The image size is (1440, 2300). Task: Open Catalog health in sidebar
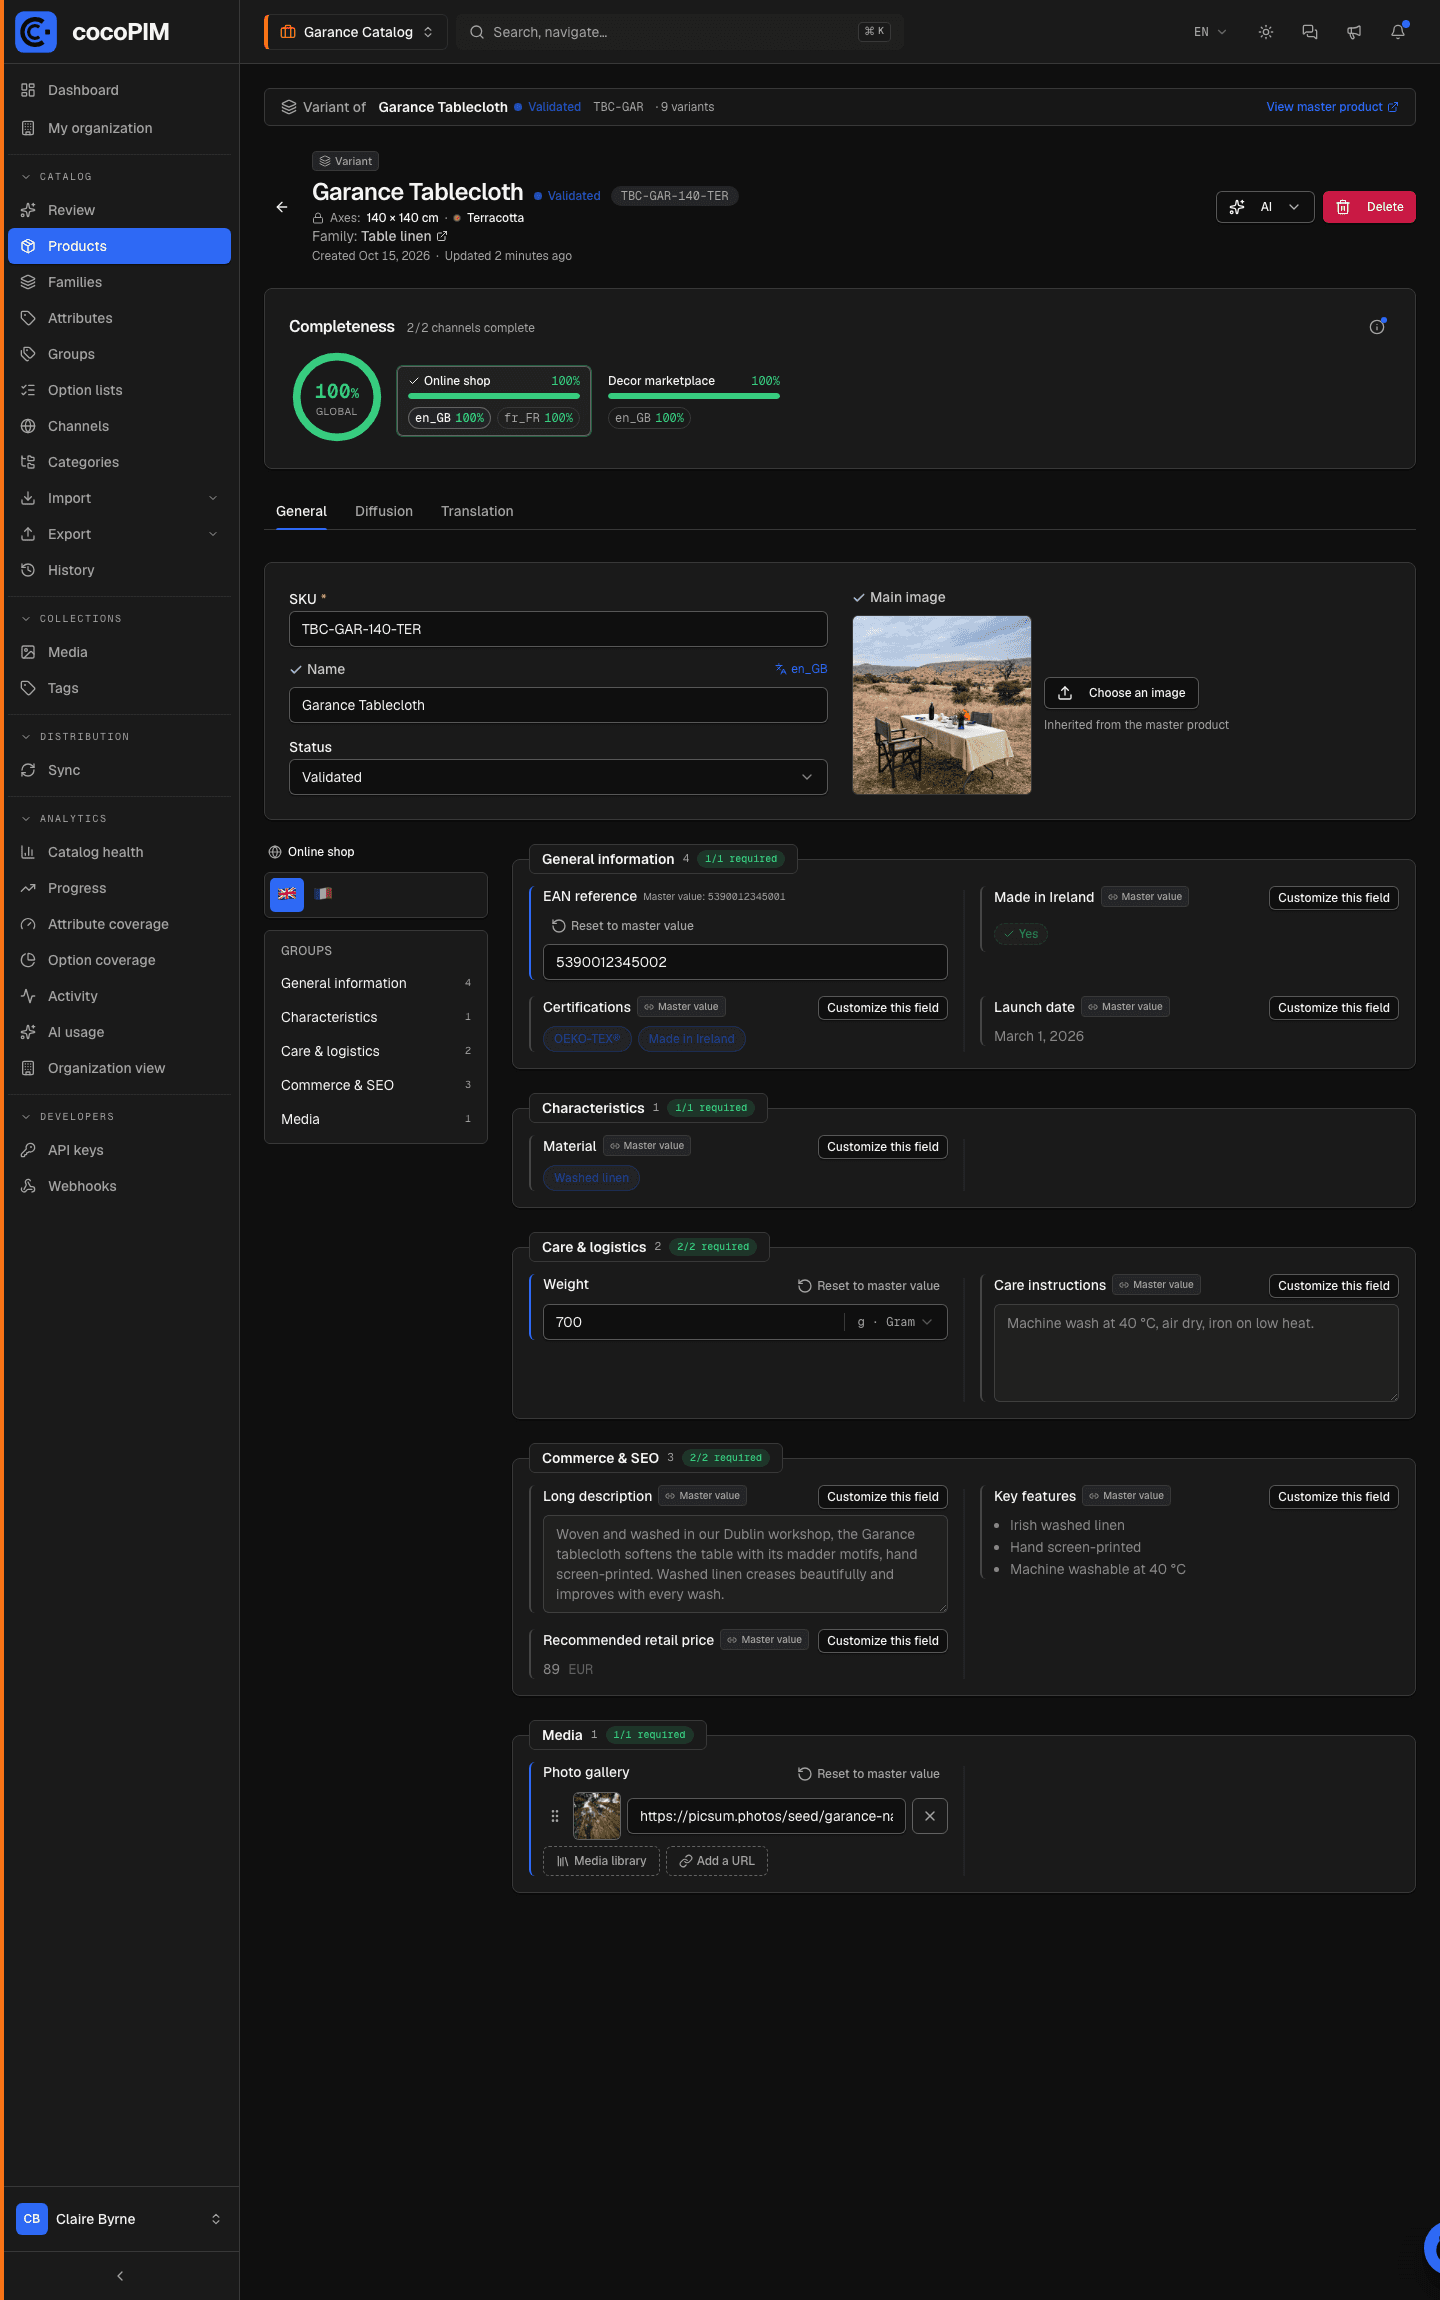coord(120,852)
